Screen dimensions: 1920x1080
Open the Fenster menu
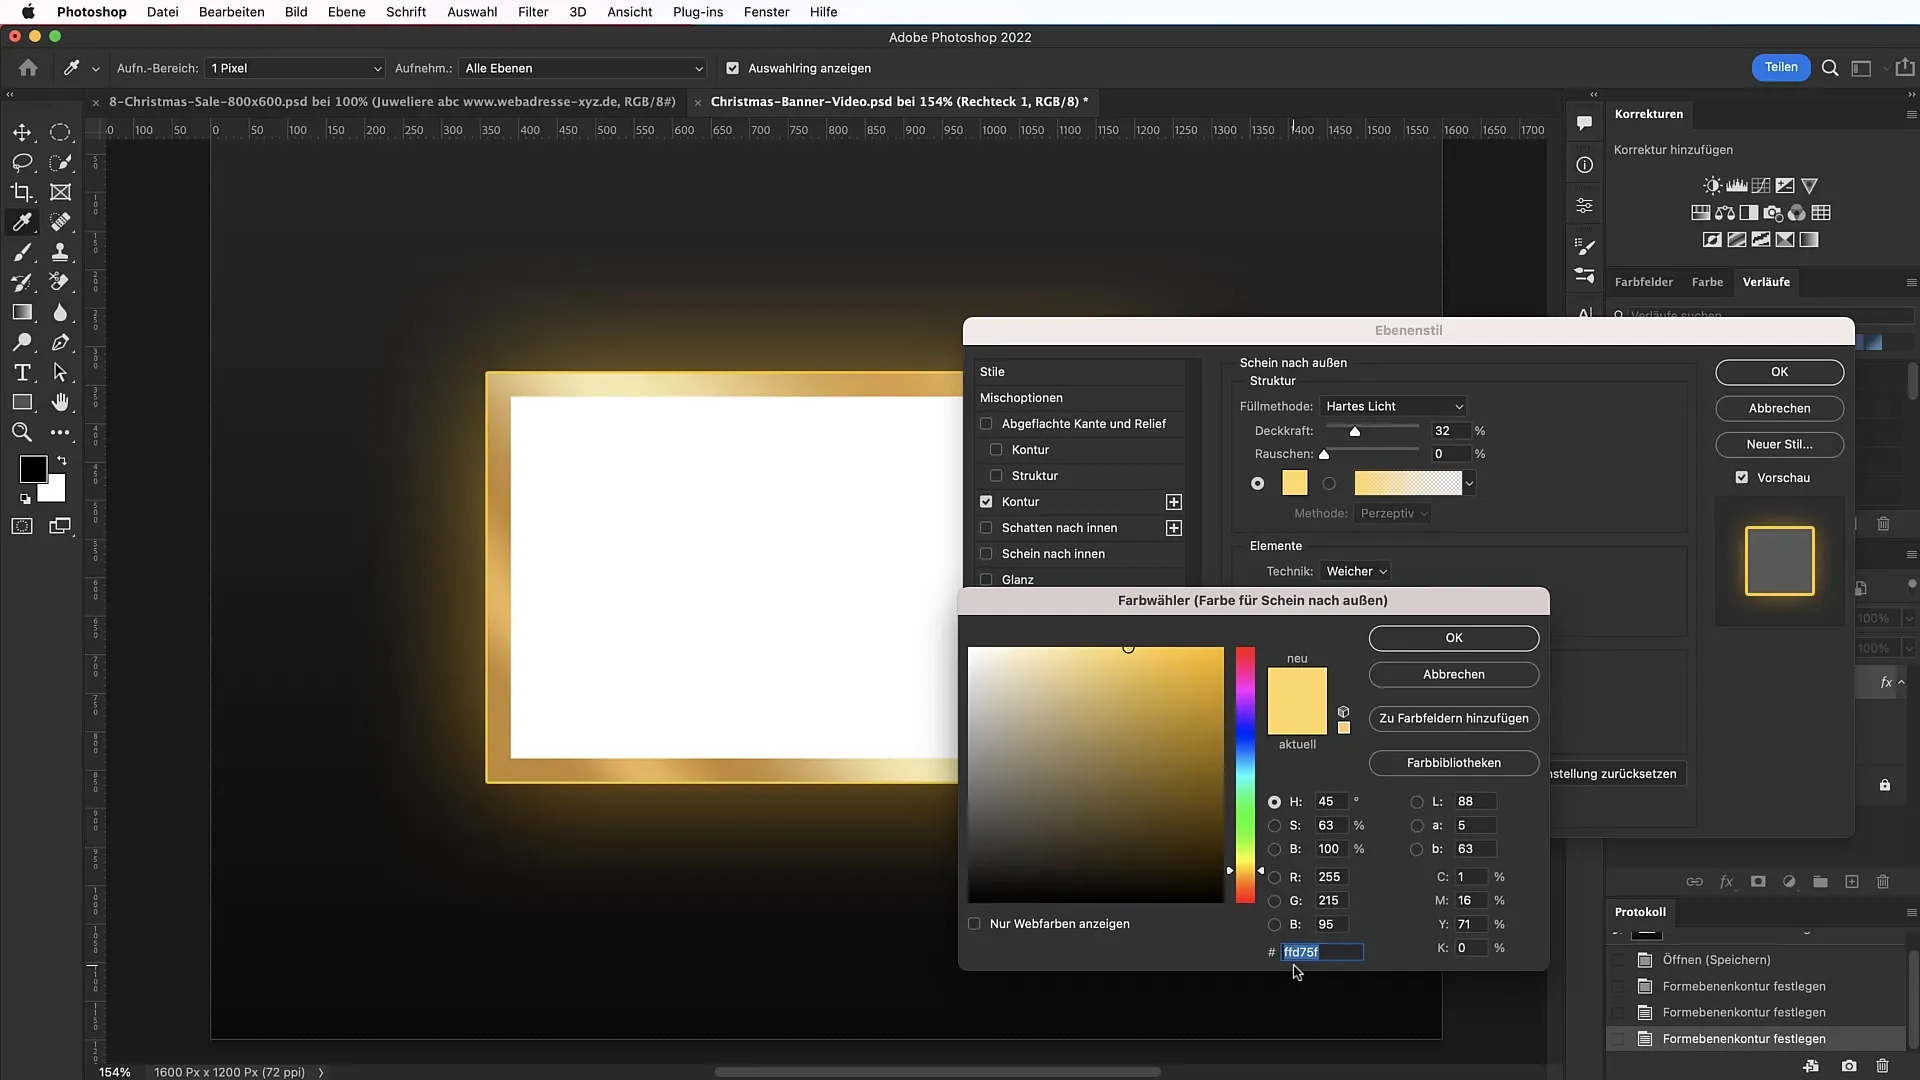pos(766,12)
